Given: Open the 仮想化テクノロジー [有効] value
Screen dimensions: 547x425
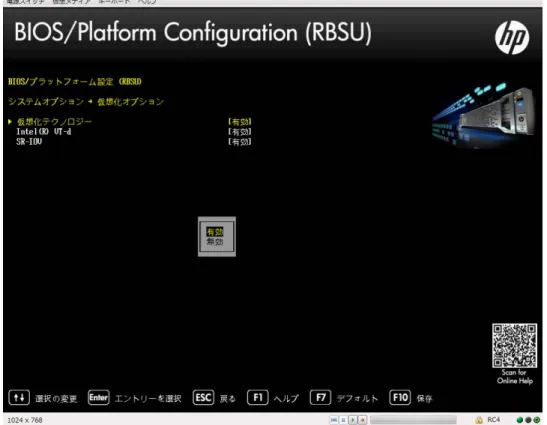Looking at the screenshot, I should [x=240, y=122].
